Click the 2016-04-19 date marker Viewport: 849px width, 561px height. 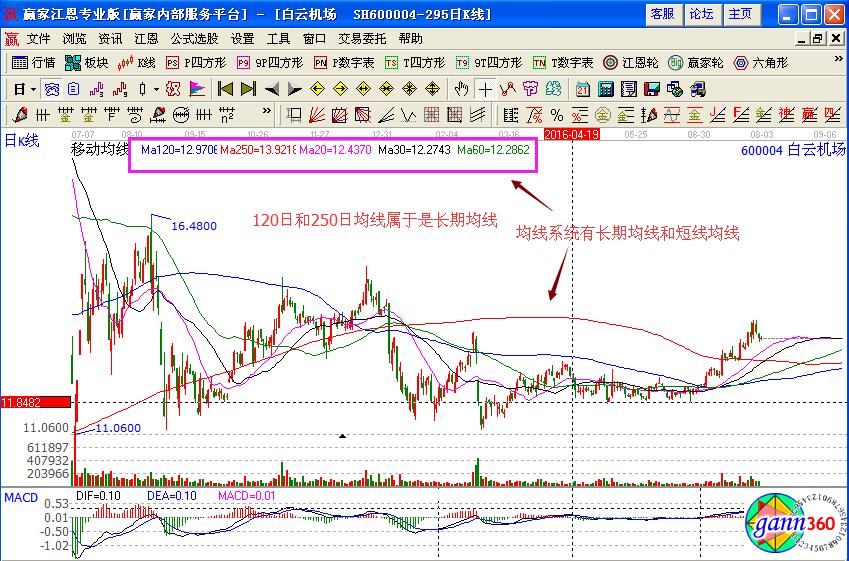click(x=571, y=132)
